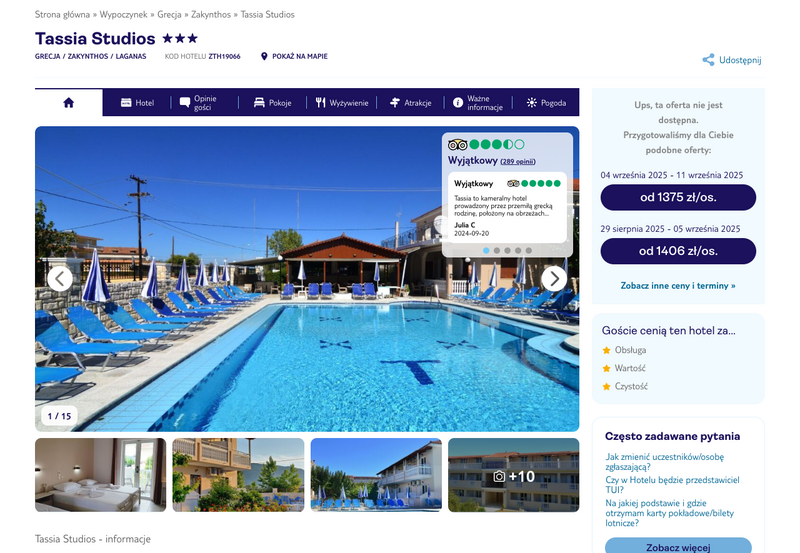This screenshot has height=553, width=800.
Task: Open the 289 opinii reviews link
Action: 518,162
